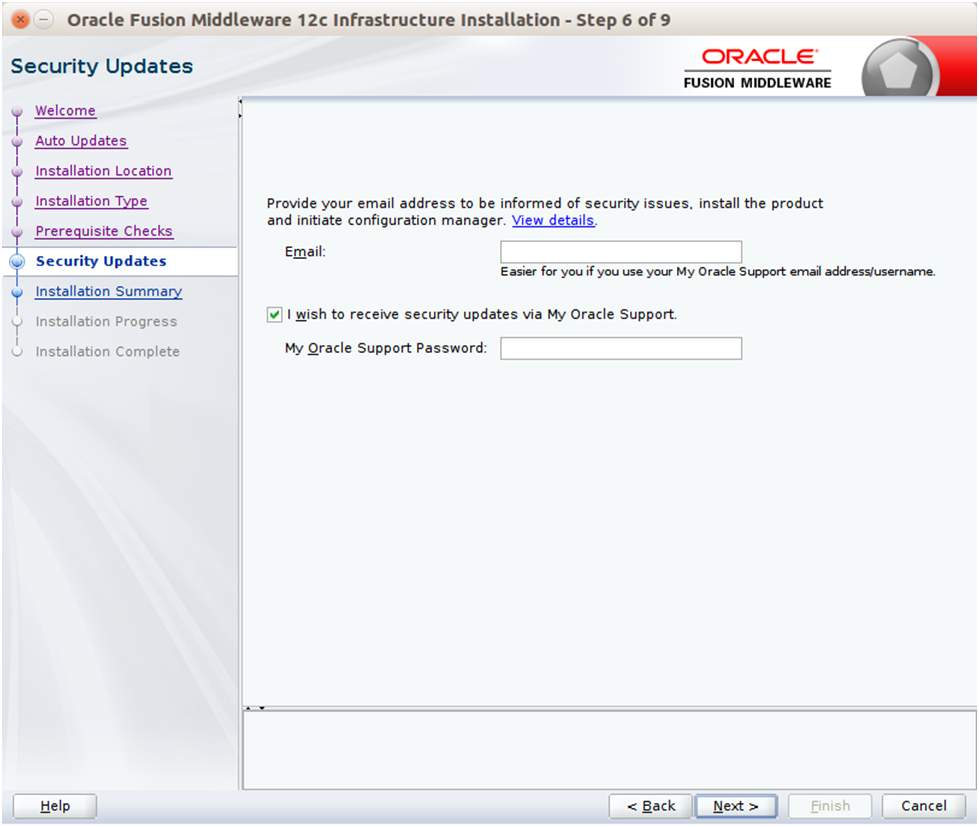This screenshot has width=979, height=827.
Task: Click the Installation Progress disabled step text
Action: tap(106, 321)
